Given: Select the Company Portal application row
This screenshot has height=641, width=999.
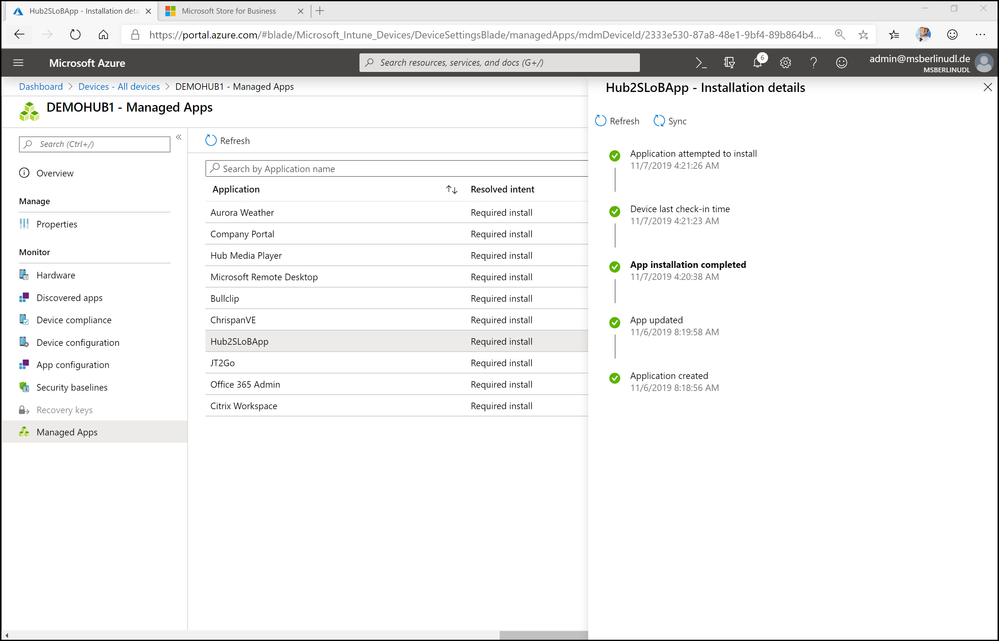Looking at the screenshot, I should pos(396,234).
